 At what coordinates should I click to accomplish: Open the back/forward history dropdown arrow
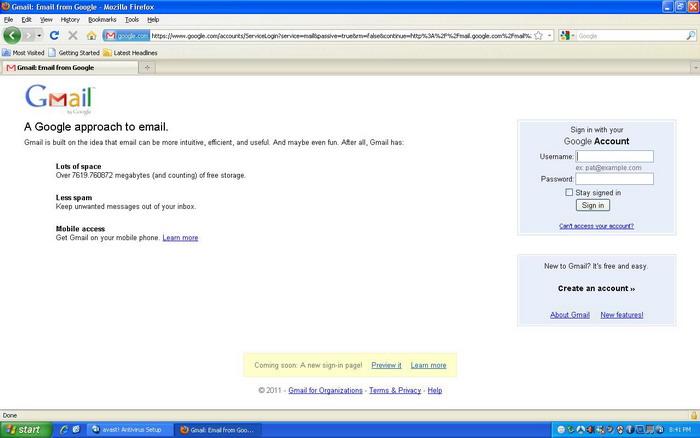coord(39,35)
